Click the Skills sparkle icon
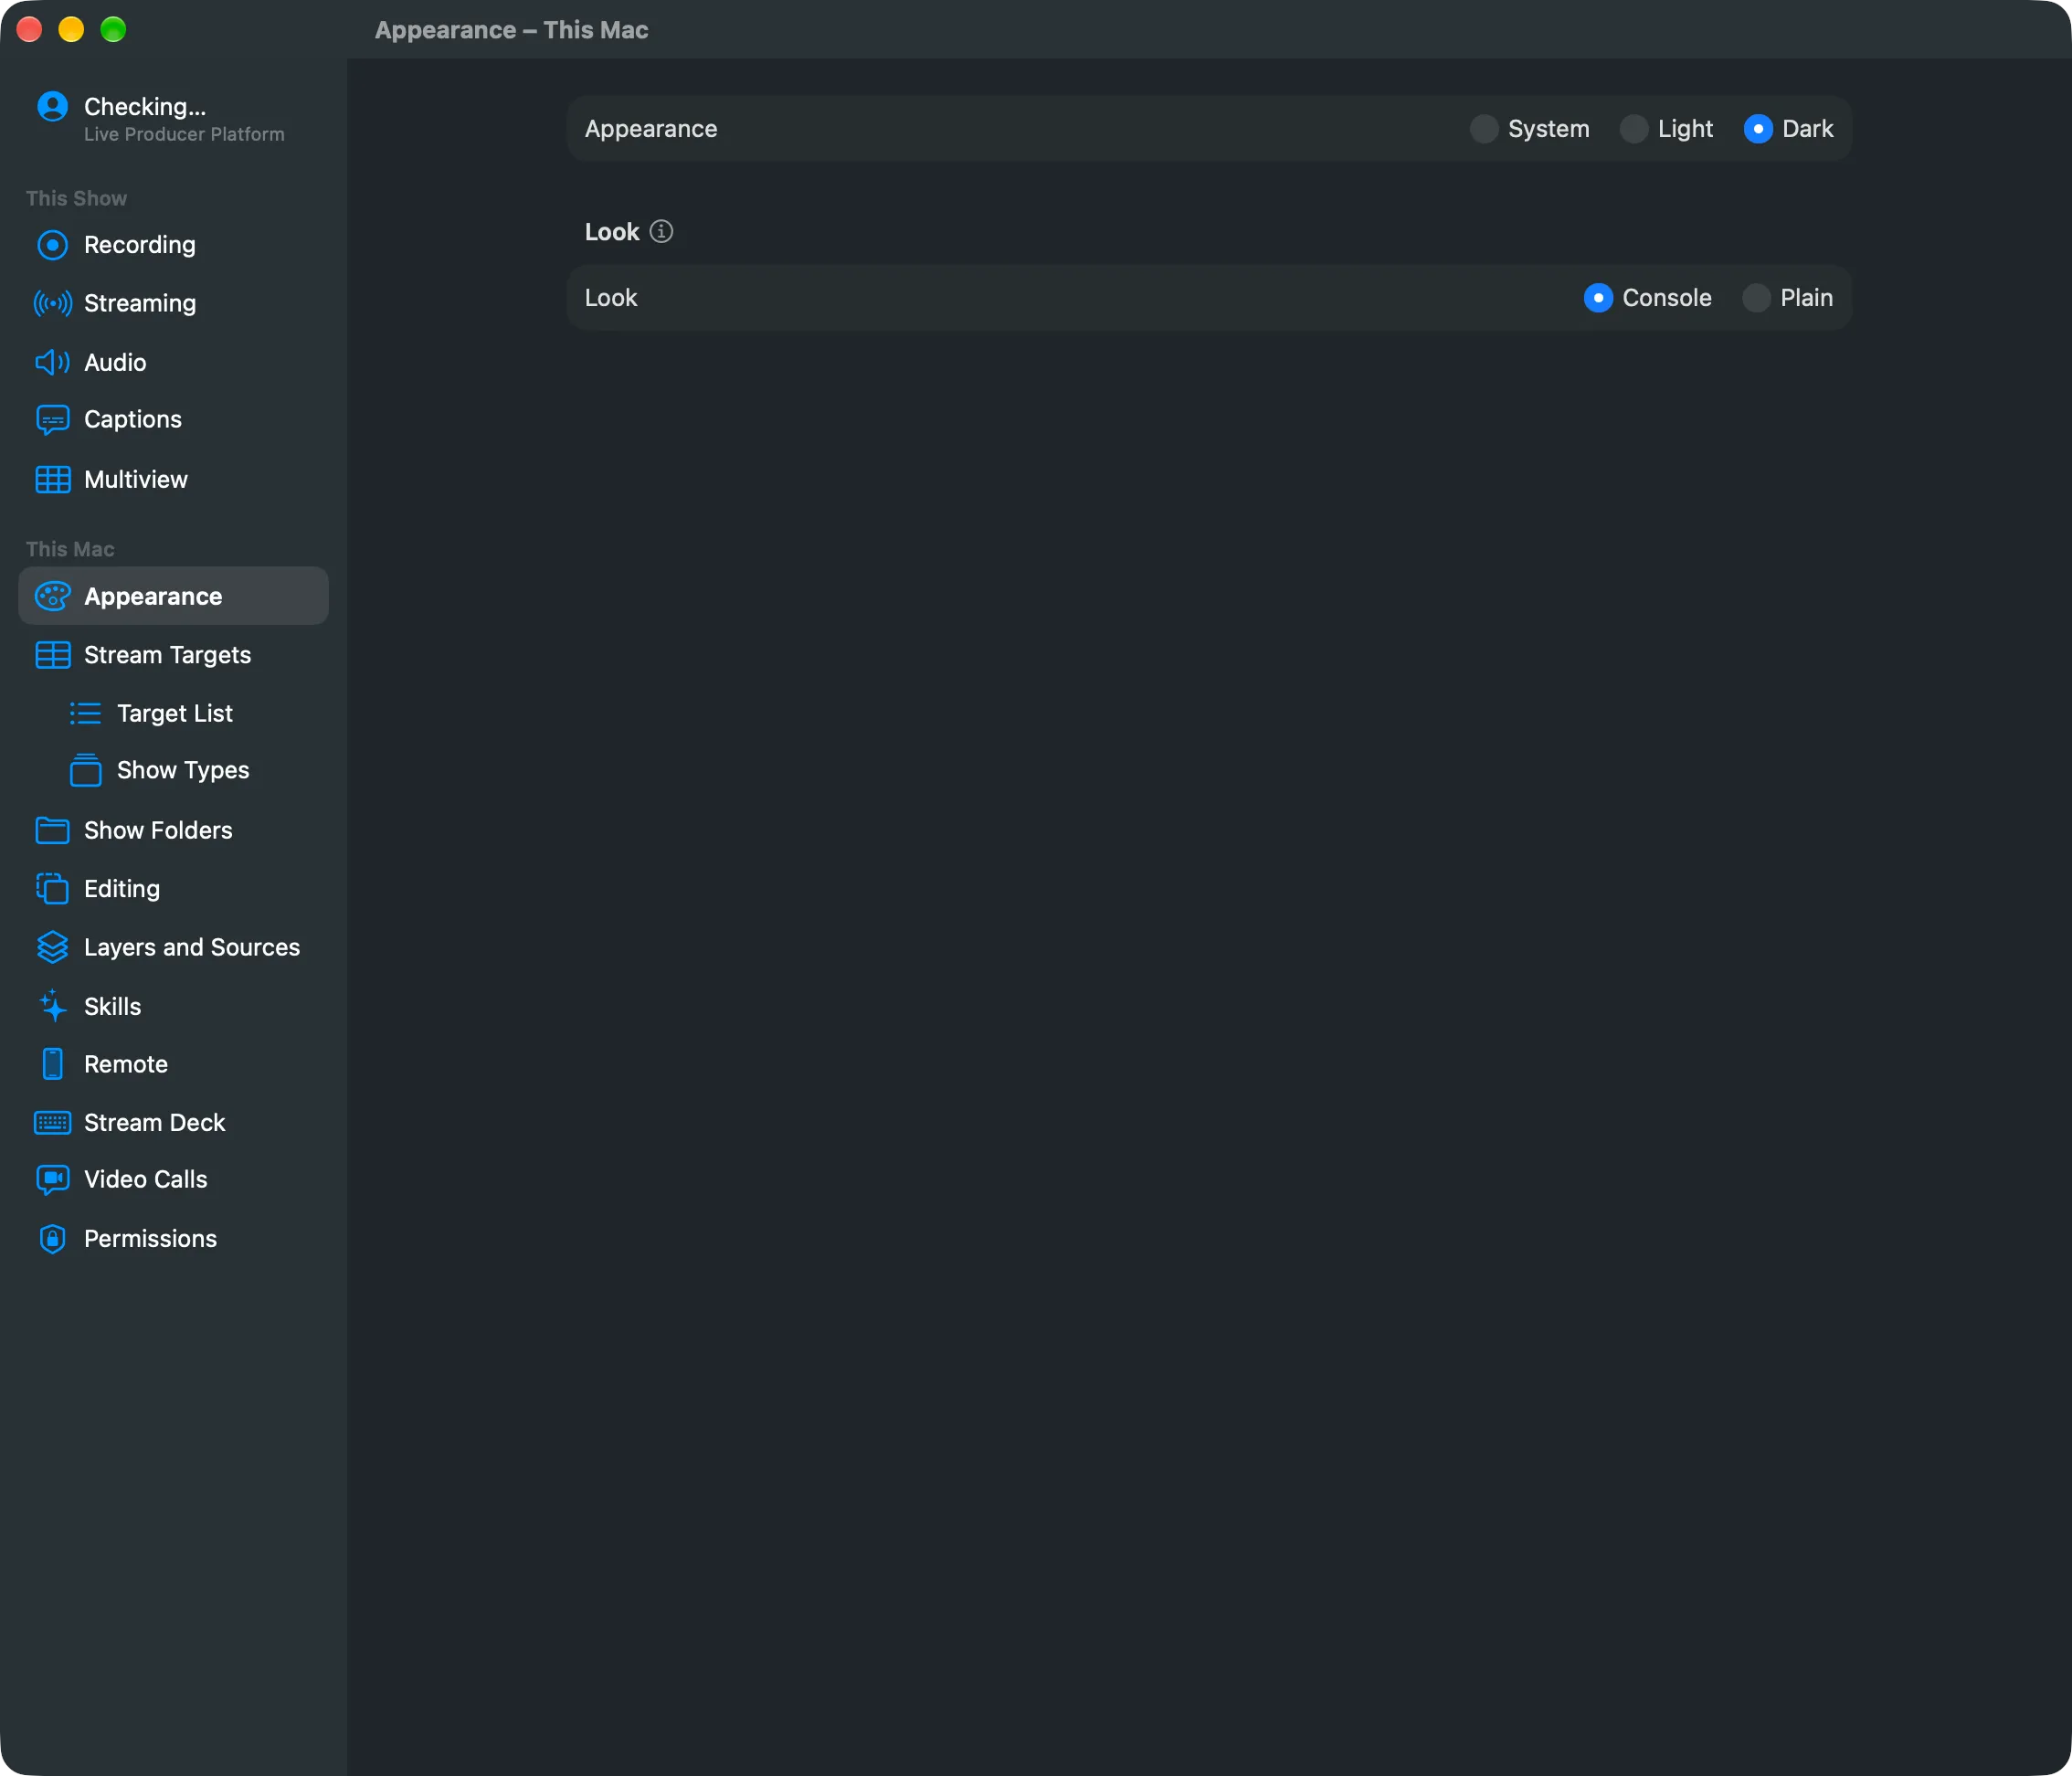 52,1006
